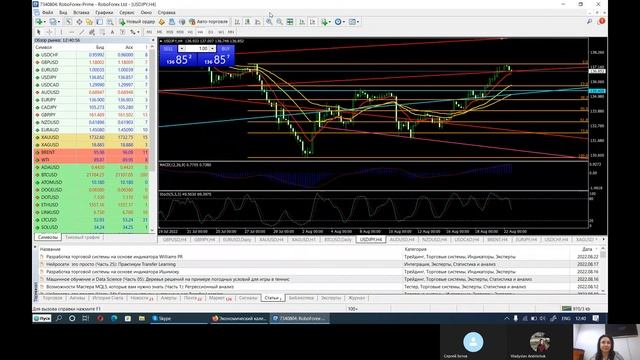
Task: Increase volume arrow in one-click panel
Action: coord(213,49)
